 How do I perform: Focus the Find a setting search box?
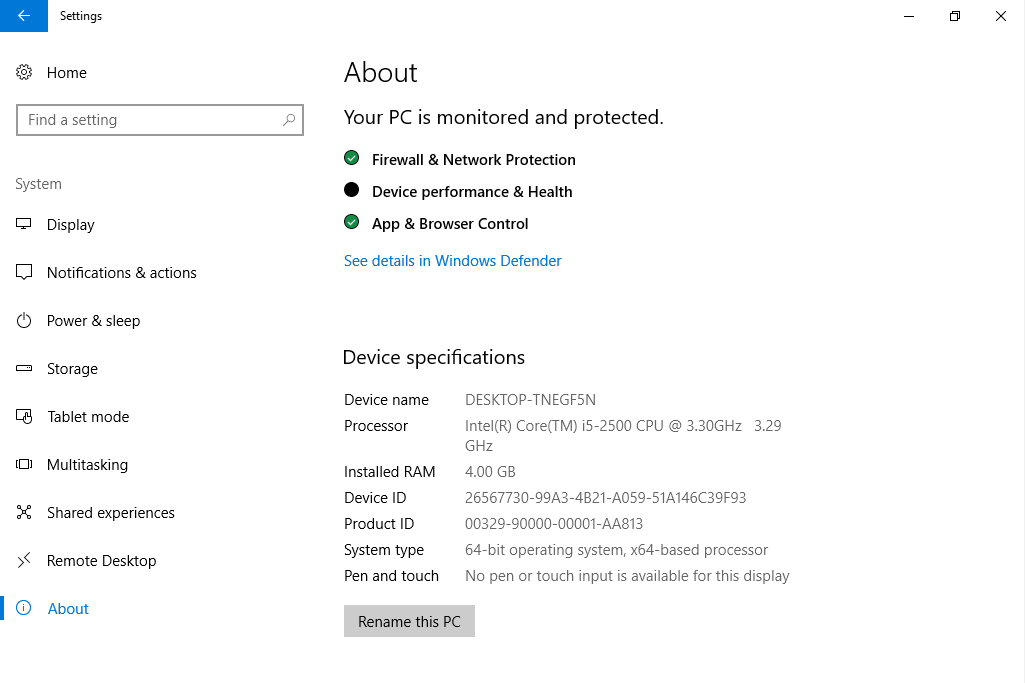150,120
